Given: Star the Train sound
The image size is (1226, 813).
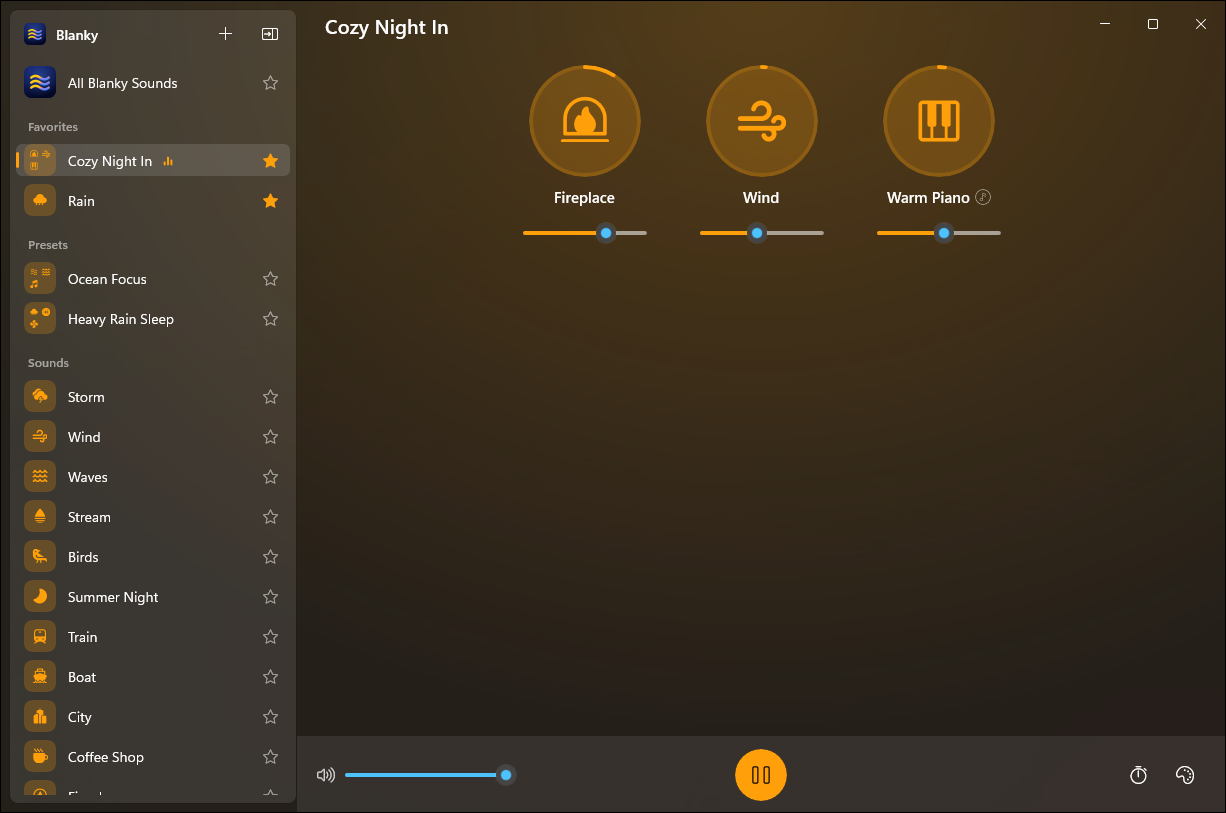Looking at the screenshot, I should pos(270,637).
